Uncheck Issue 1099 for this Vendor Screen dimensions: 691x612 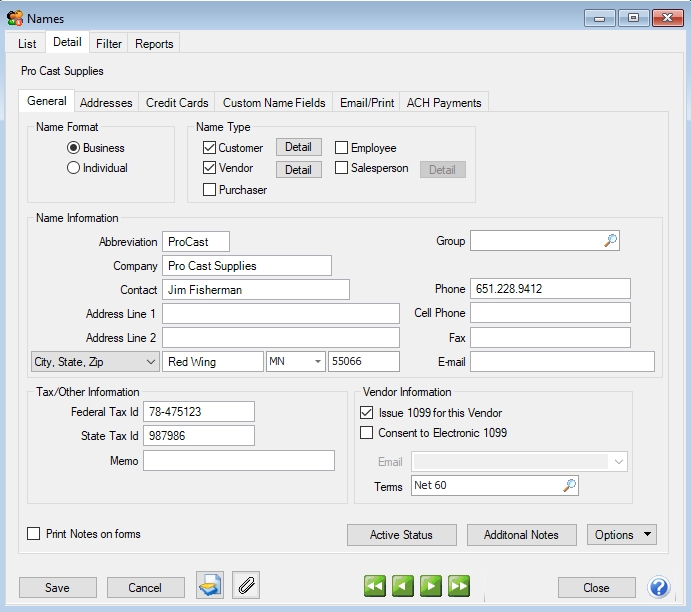367,413
